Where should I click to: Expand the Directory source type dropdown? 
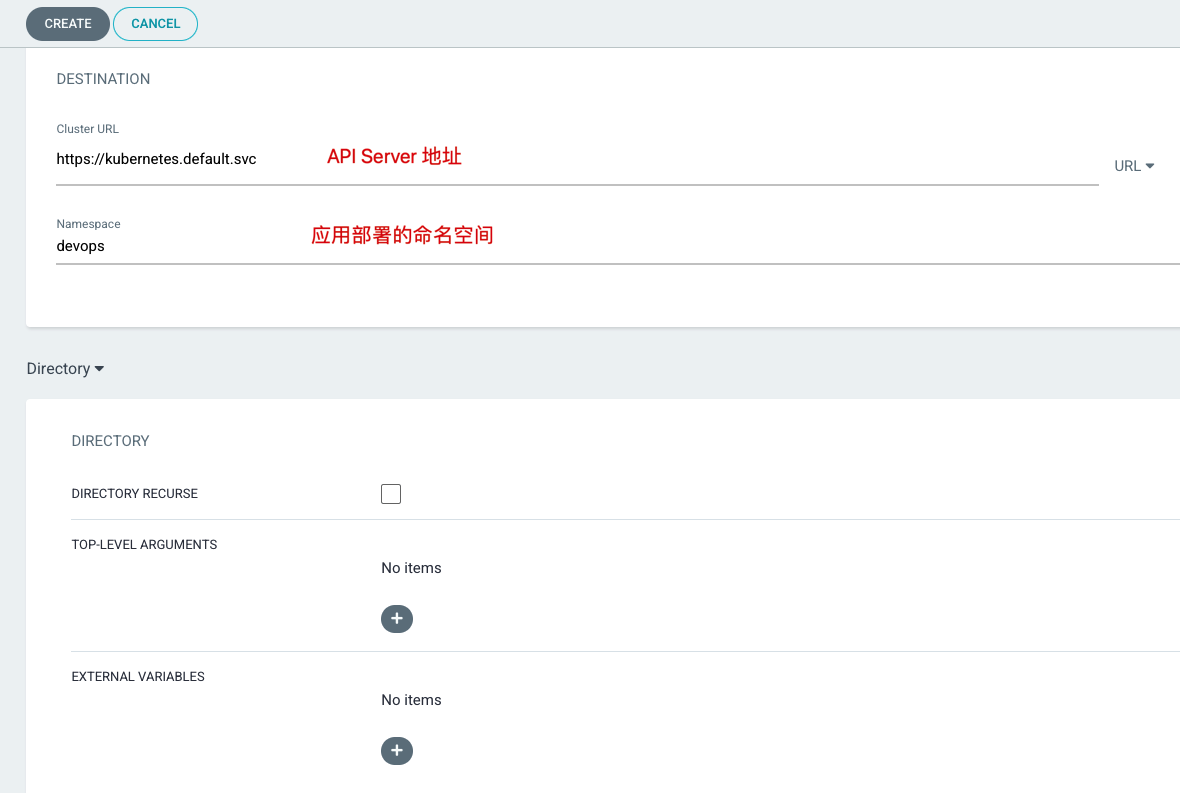[65, 369]
